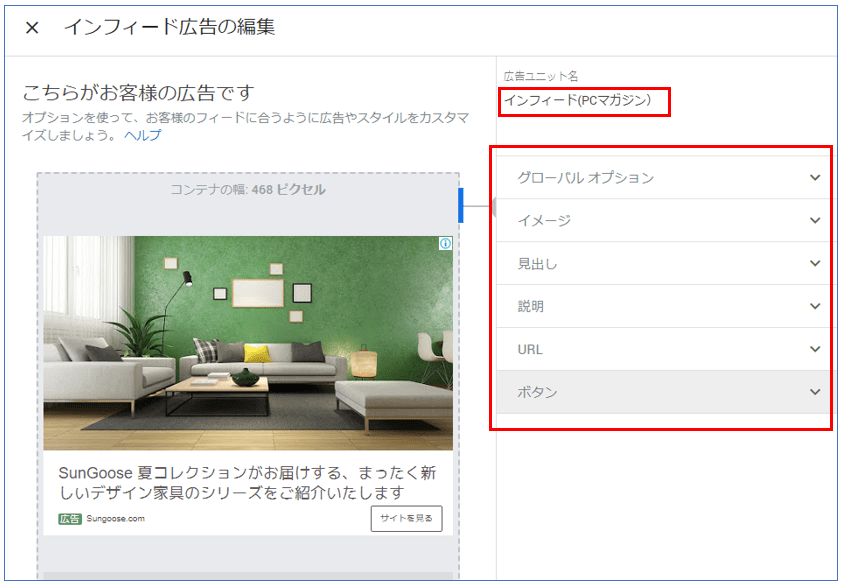Expand the グローバル オプション section

663,178
